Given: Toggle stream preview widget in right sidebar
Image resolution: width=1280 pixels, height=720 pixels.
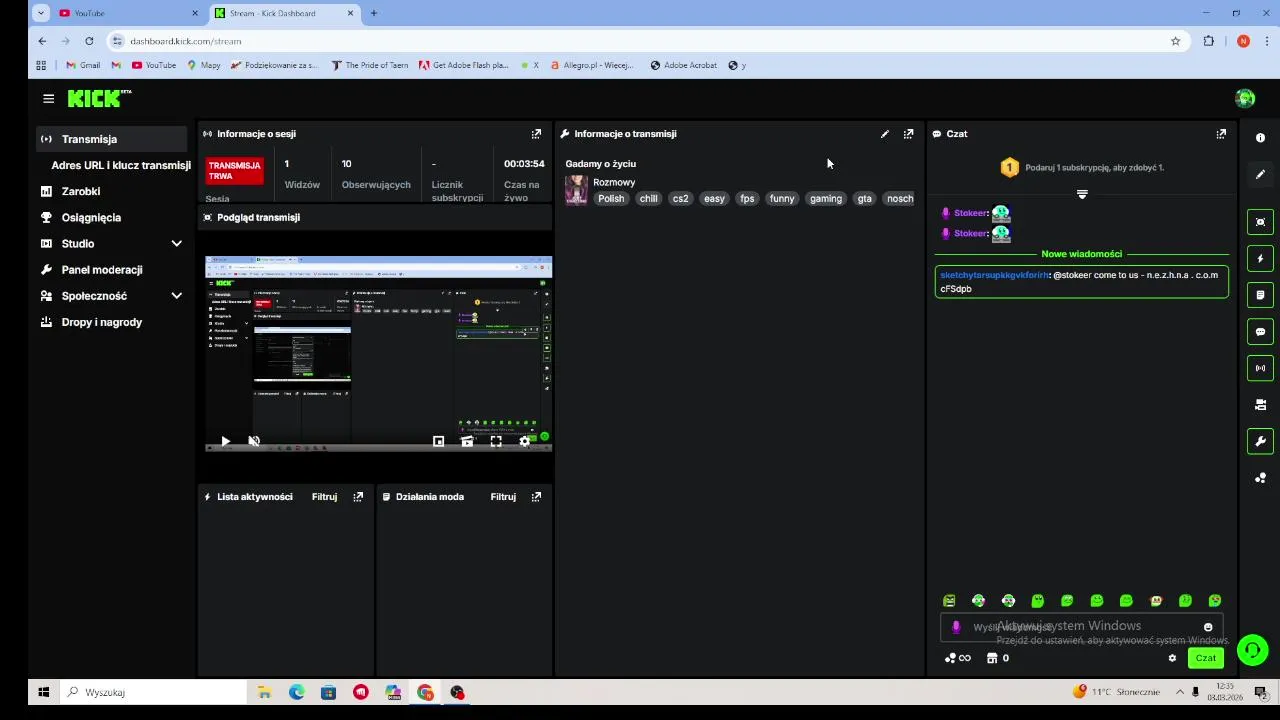Looking at the screenshot, I should tap(1260, 222).
